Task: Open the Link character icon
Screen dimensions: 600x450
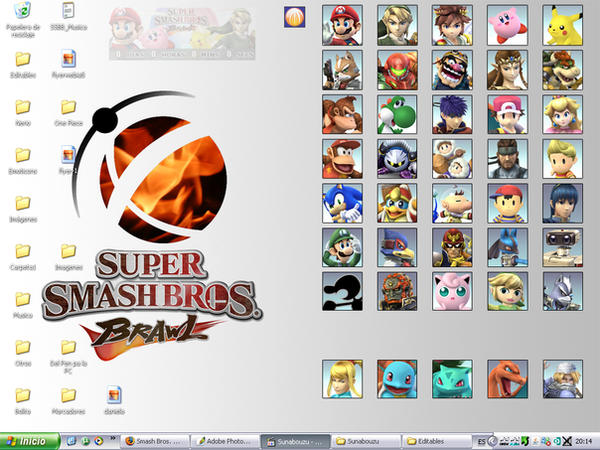Action: 397,25
